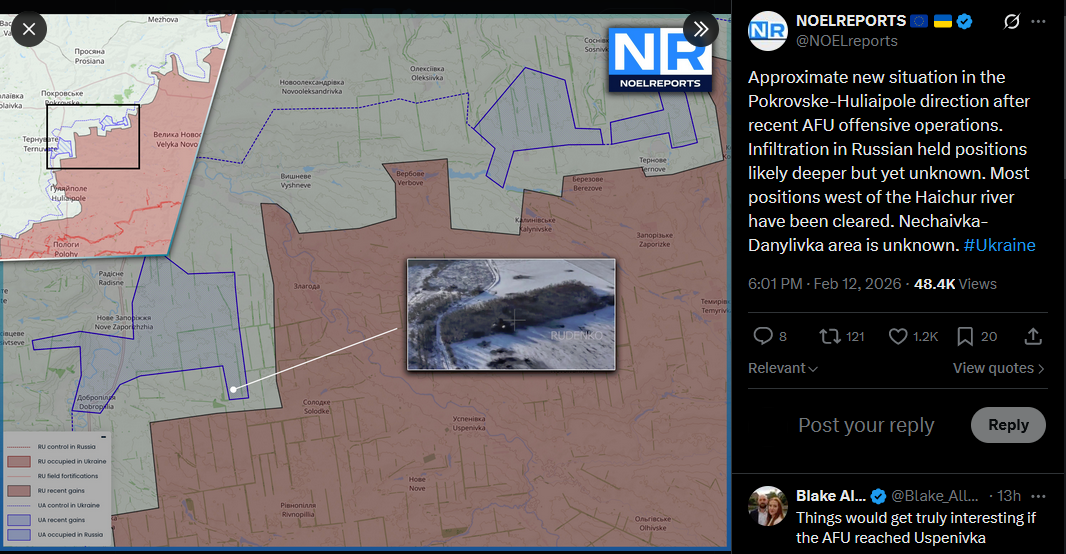Viewport: 1066px width, 554px height.
Task: Click the Huliaipole label in inset map
Action: [x=69, y=193]
